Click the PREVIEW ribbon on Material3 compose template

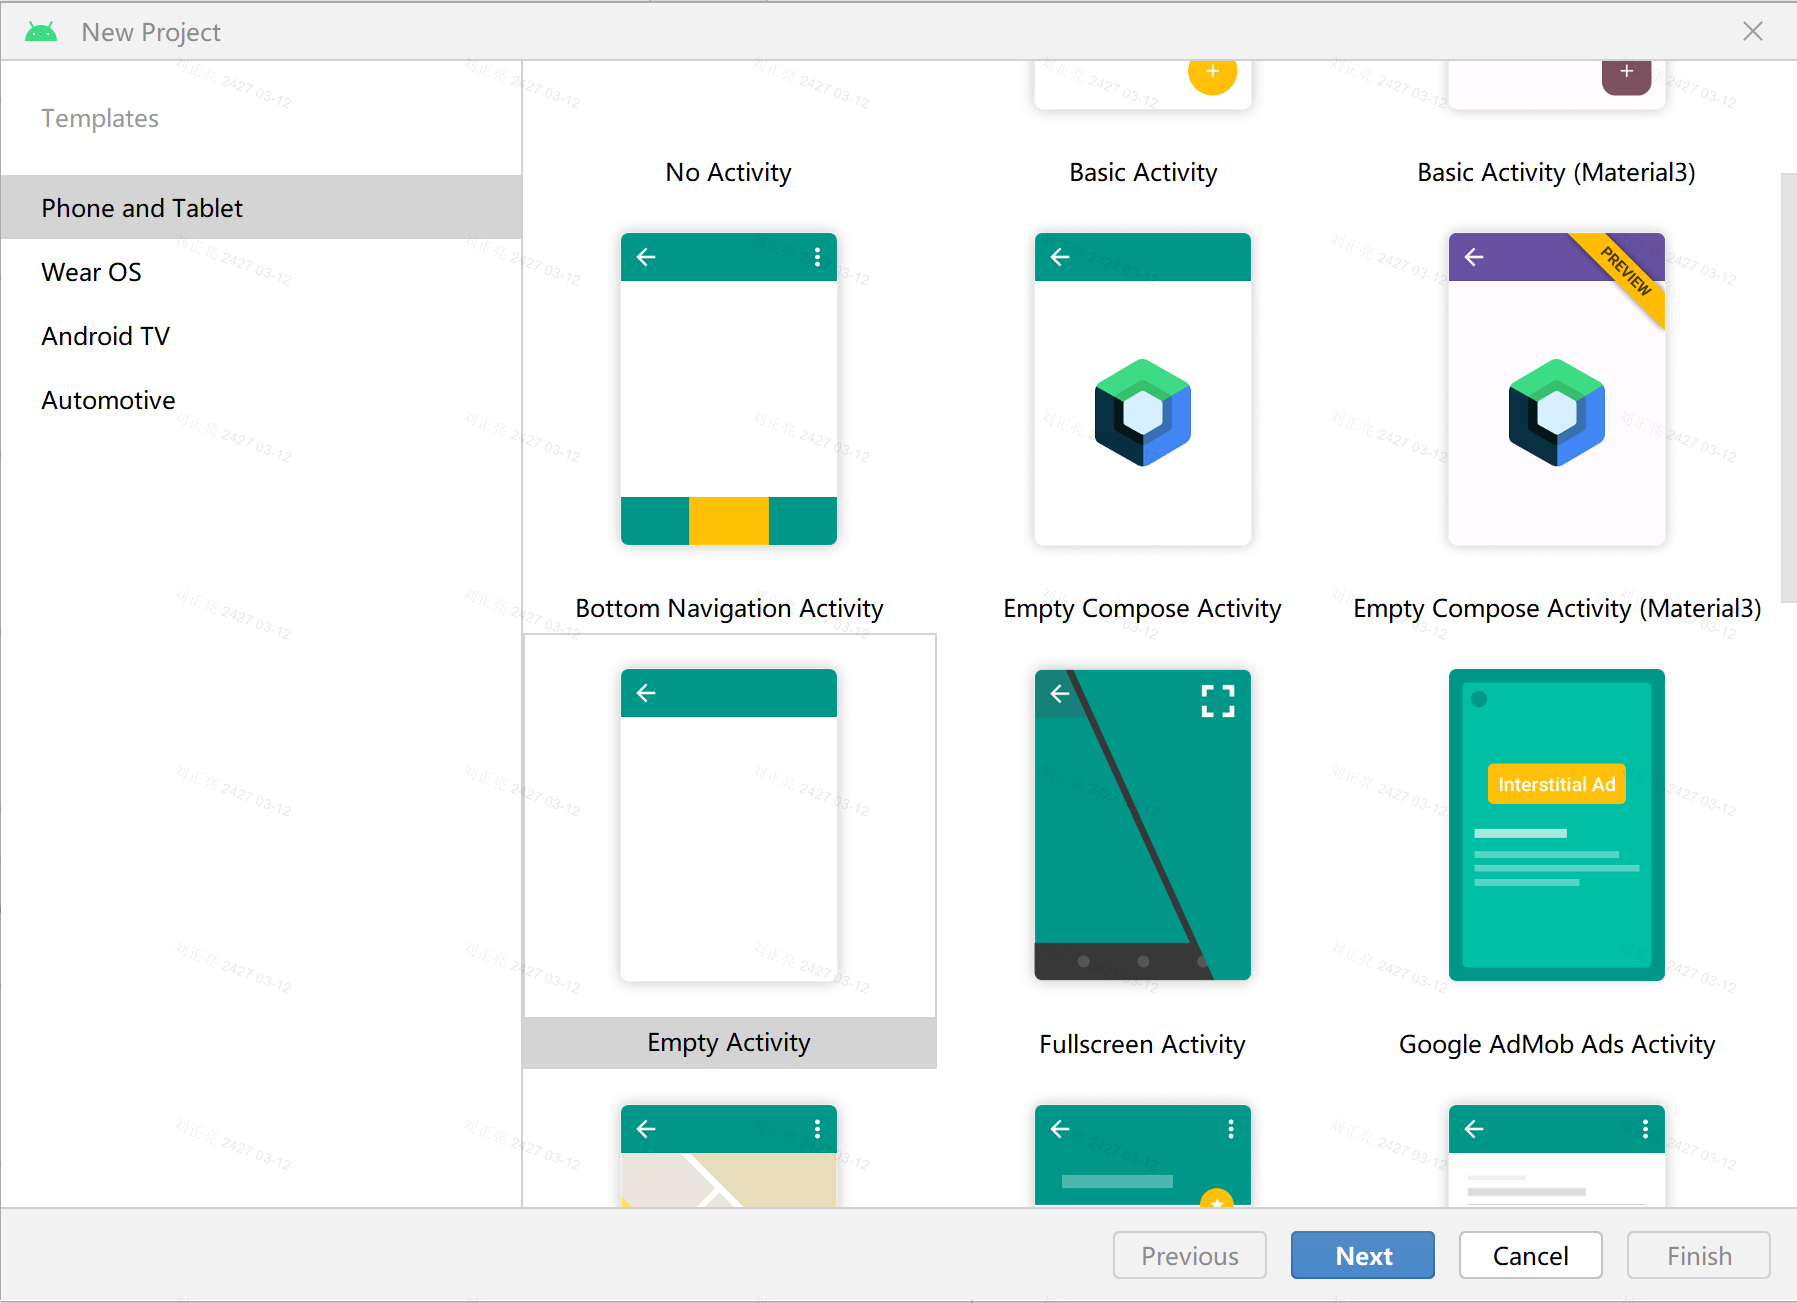coord(1624,272)
